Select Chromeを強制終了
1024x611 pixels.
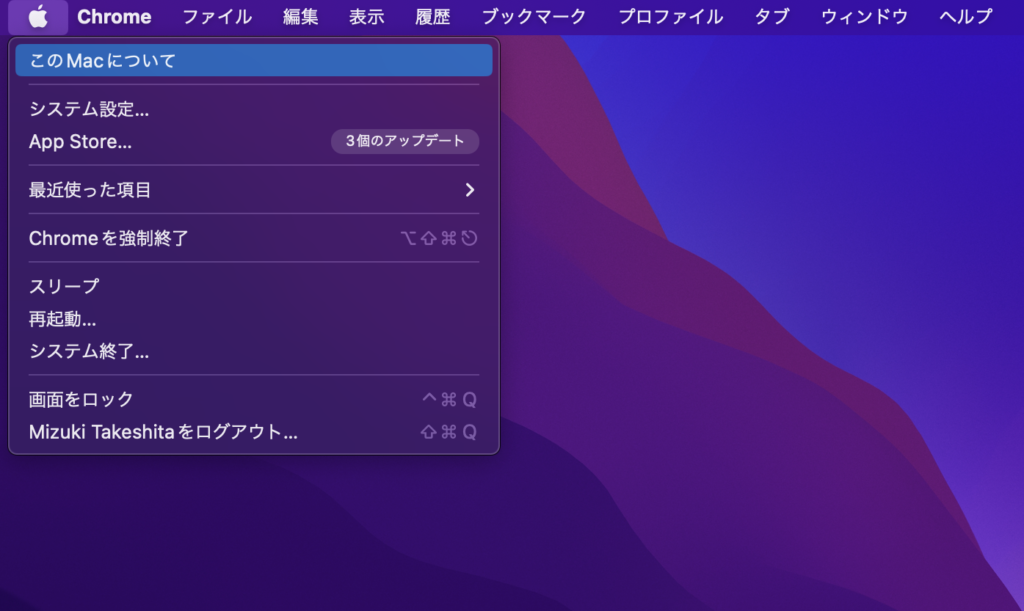(254, 238)
